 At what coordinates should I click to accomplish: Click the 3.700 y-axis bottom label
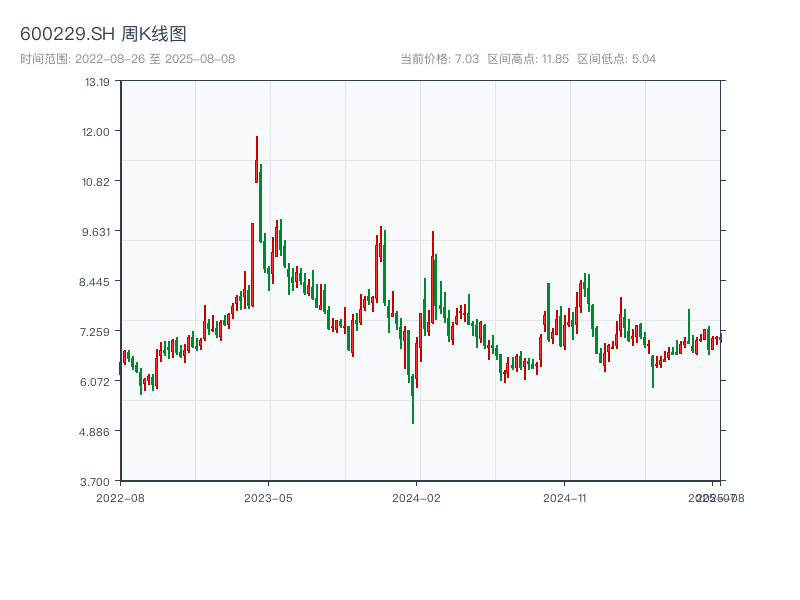tap(96, 481)
